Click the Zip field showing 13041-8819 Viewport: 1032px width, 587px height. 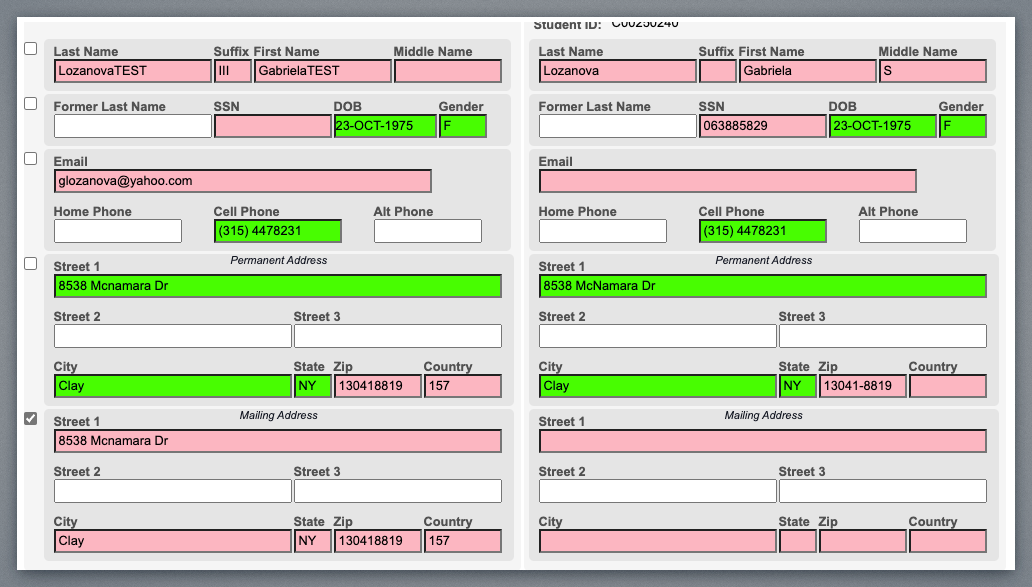tap(862, 386)
